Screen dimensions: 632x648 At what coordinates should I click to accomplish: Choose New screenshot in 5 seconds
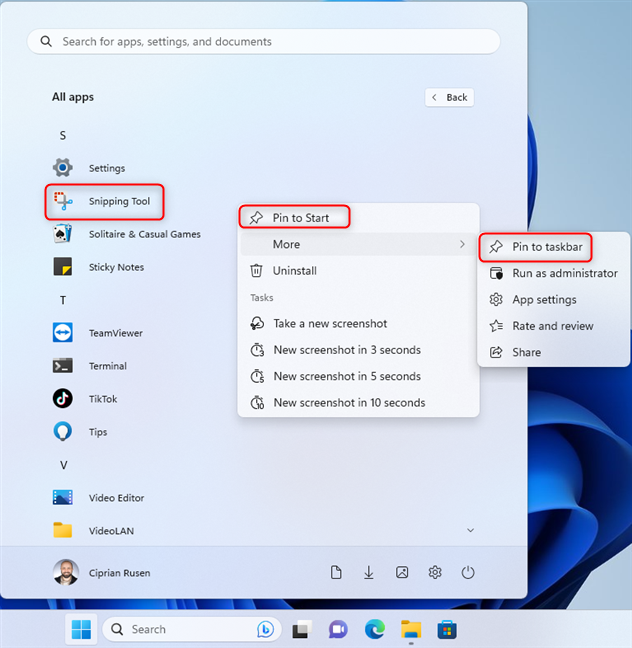click(358, 376)
